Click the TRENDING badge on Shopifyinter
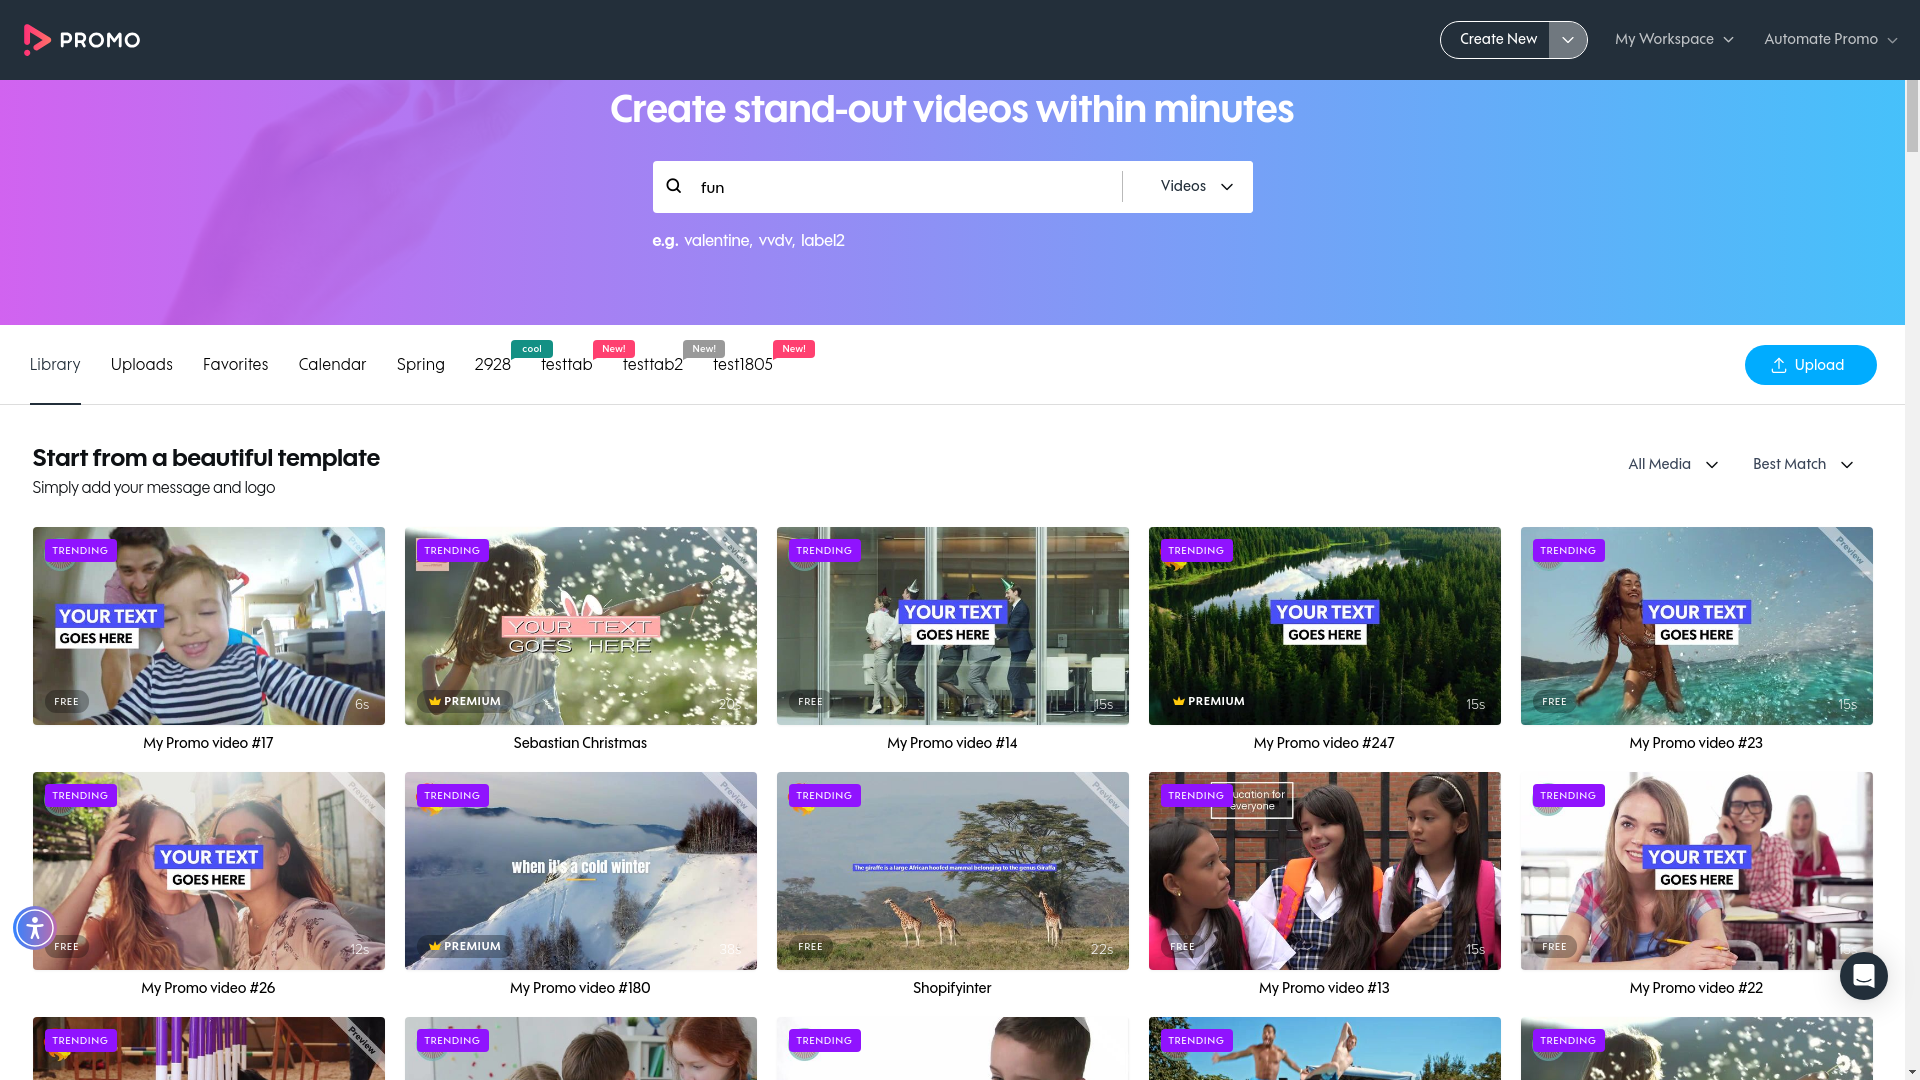The image size is (1920, 1080). (x=824, y=796)
